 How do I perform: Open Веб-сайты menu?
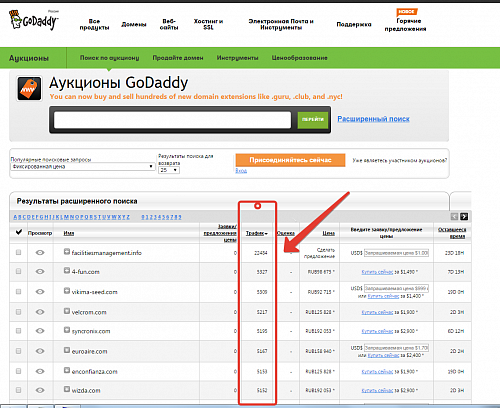169,24
